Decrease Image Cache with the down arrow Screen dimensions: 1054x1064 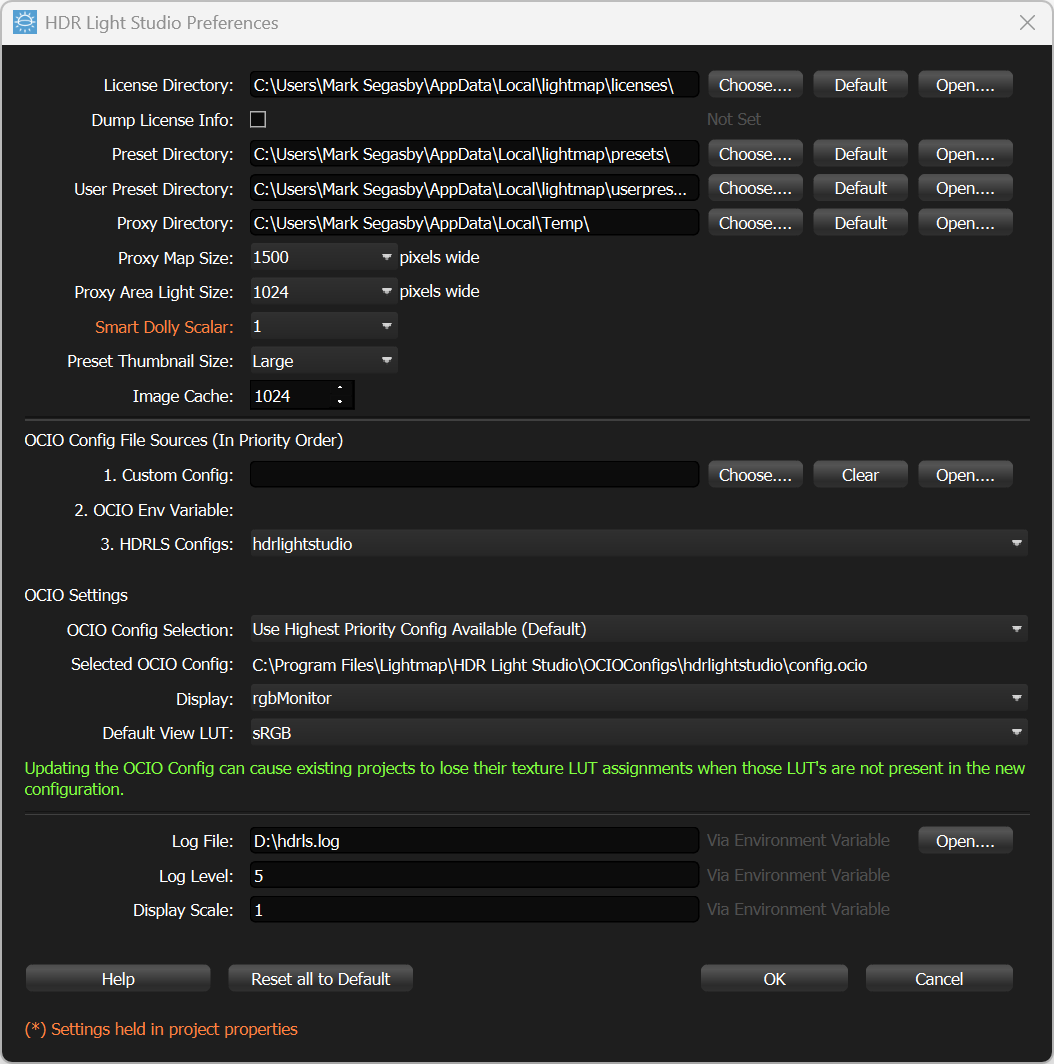(x=340, y=402)
